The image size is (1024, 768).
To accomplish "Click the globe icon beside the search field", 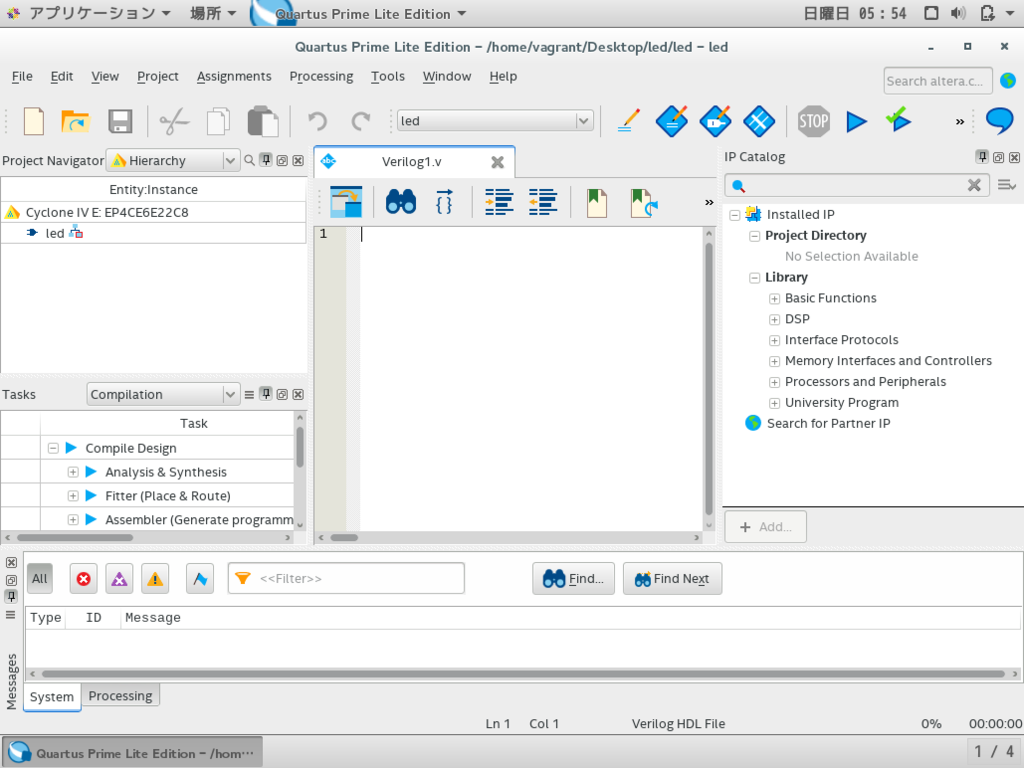I will point(1008,80).
